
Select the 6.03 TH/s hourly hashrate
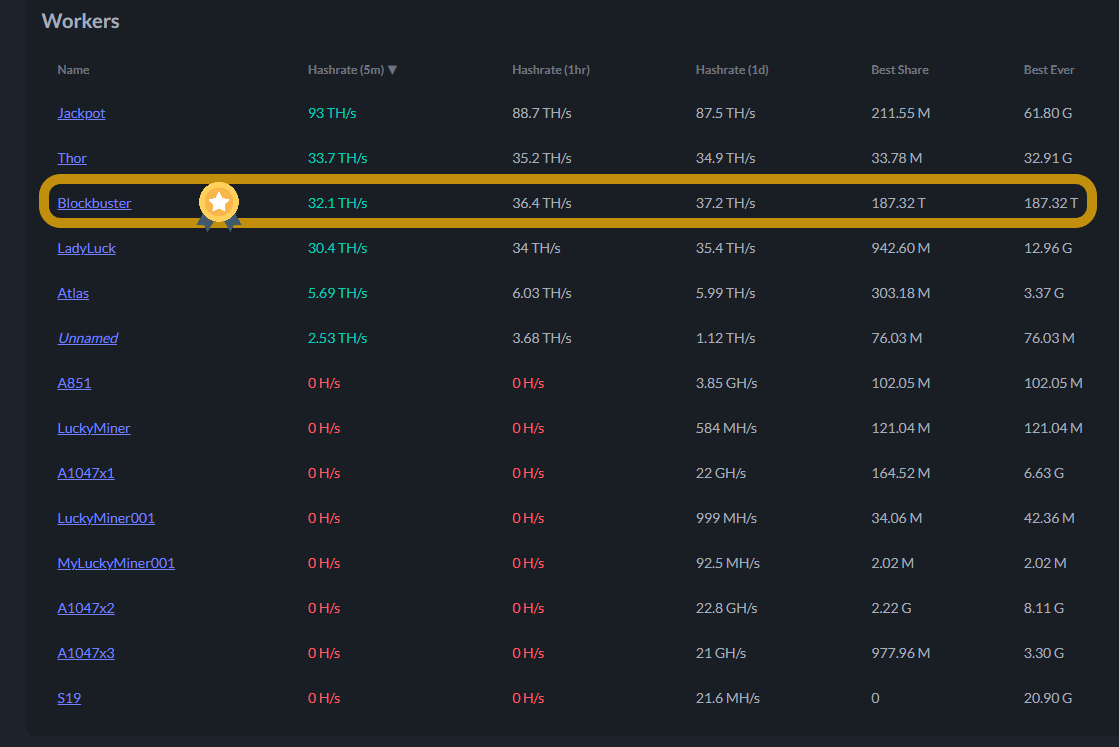pyautogui.click(x=542, y=293)
